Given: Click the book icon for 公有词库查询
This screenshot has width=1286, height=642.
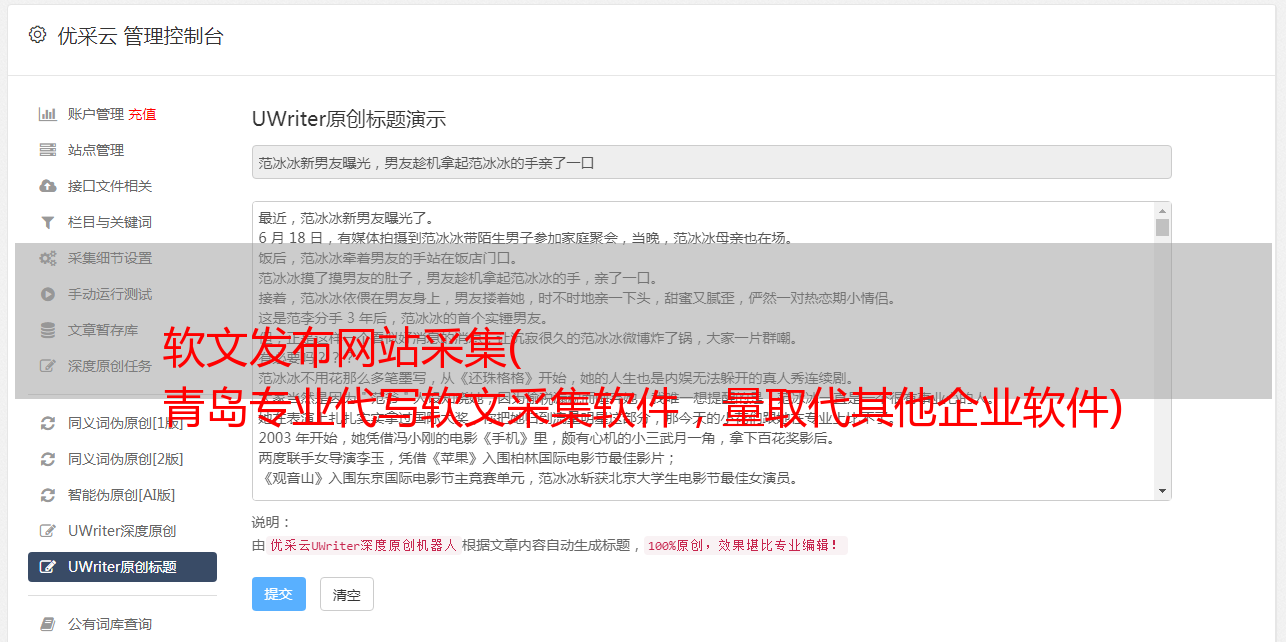Looking at the screenshot, I should coord(47,624).
